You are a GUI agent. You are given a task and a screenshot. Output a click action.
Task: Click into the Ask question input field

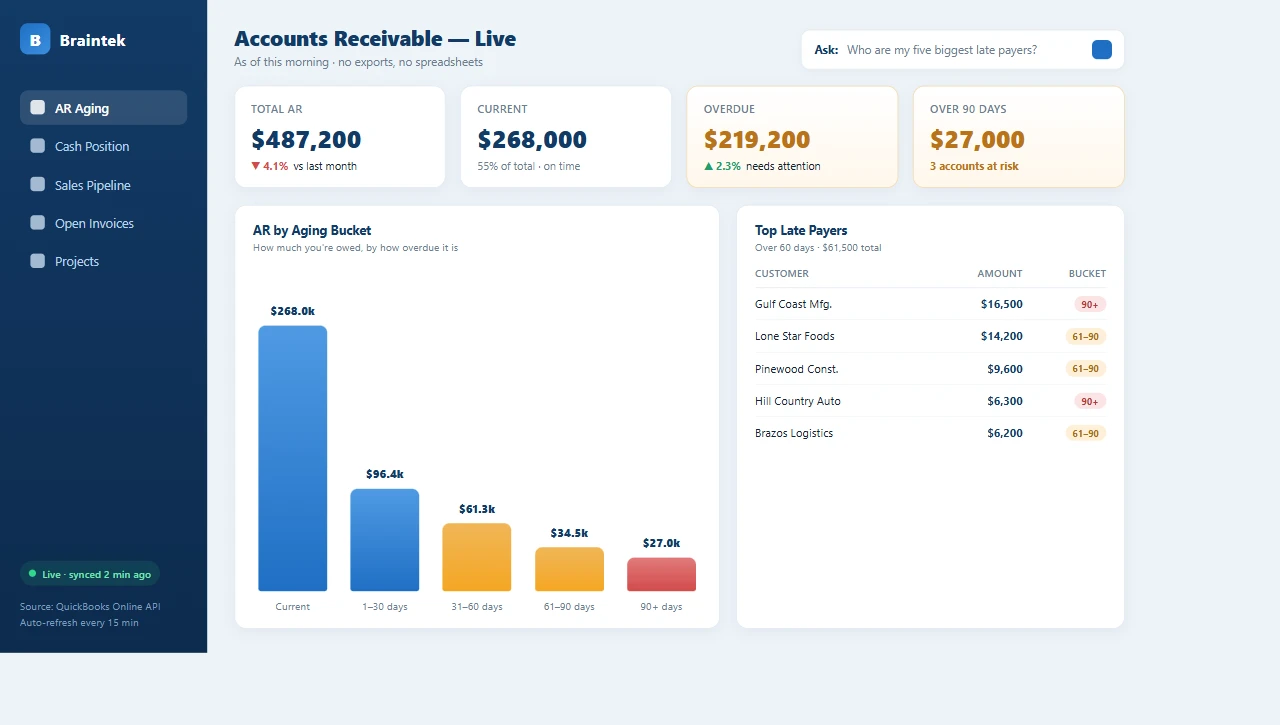click(965, 50)
